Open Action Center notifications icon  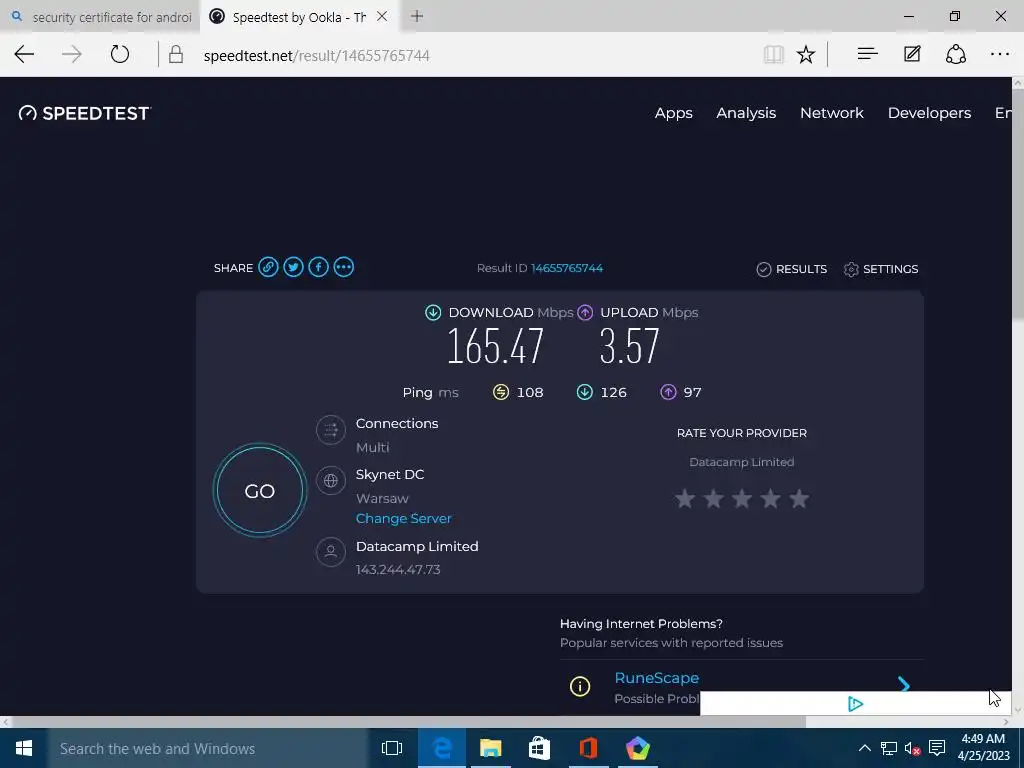(937, 748)
